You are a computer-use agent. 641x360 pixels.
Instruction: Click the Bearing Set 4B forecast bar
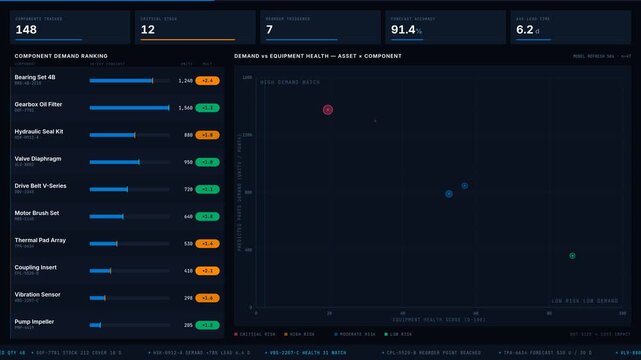tap(129, 81)
